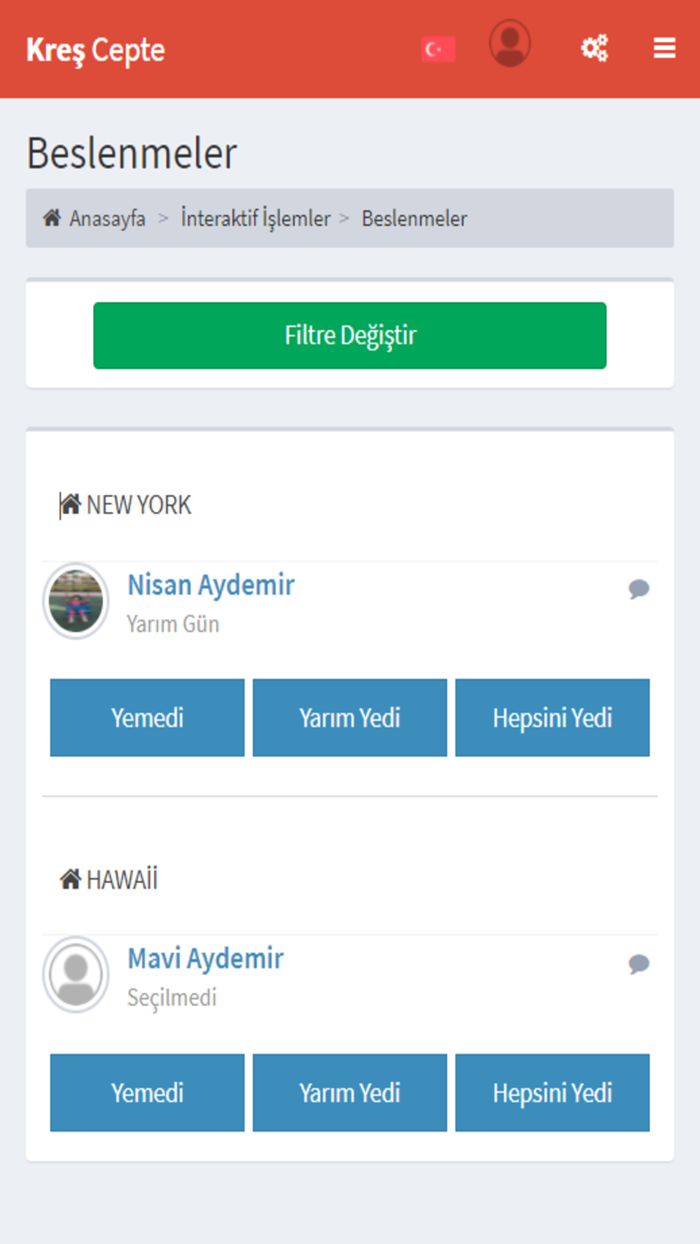Click the house icon beside NEW YORK

(x=70, y=505)
